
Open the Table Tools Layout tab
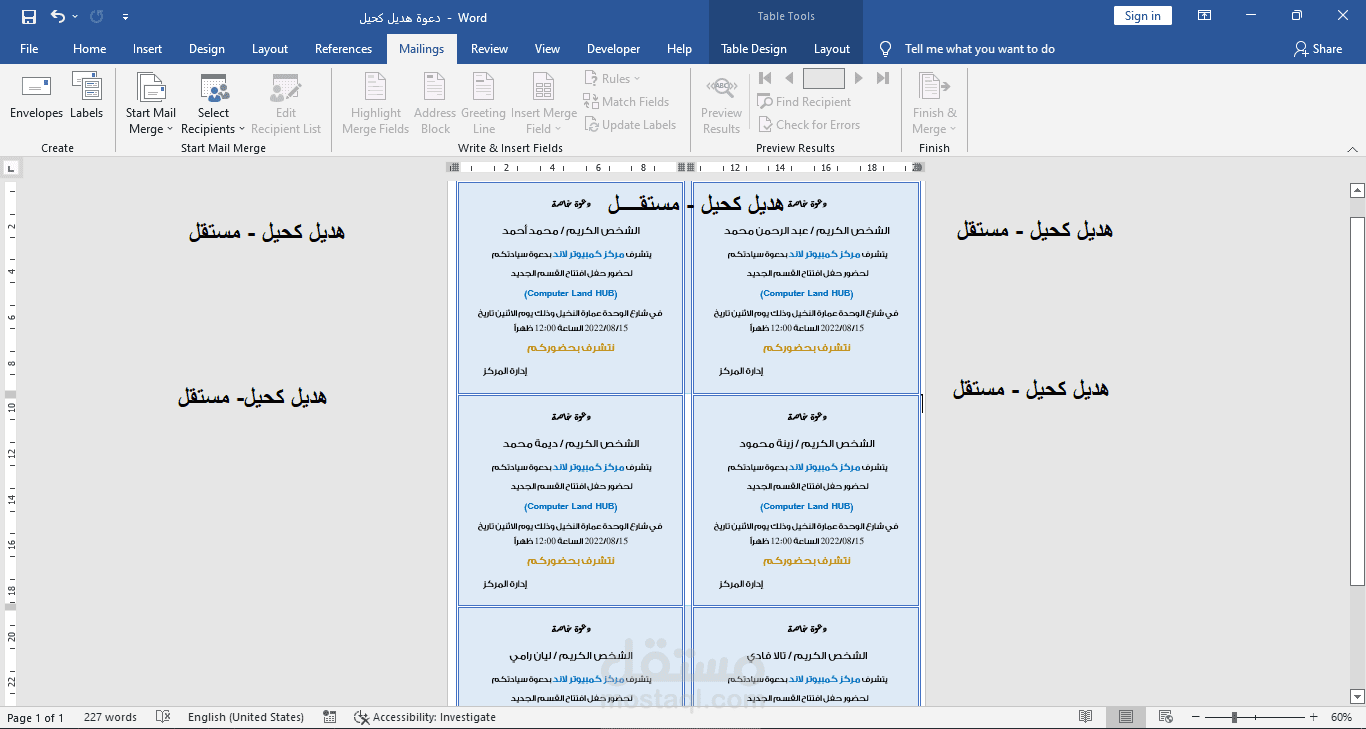coord(832,48)
